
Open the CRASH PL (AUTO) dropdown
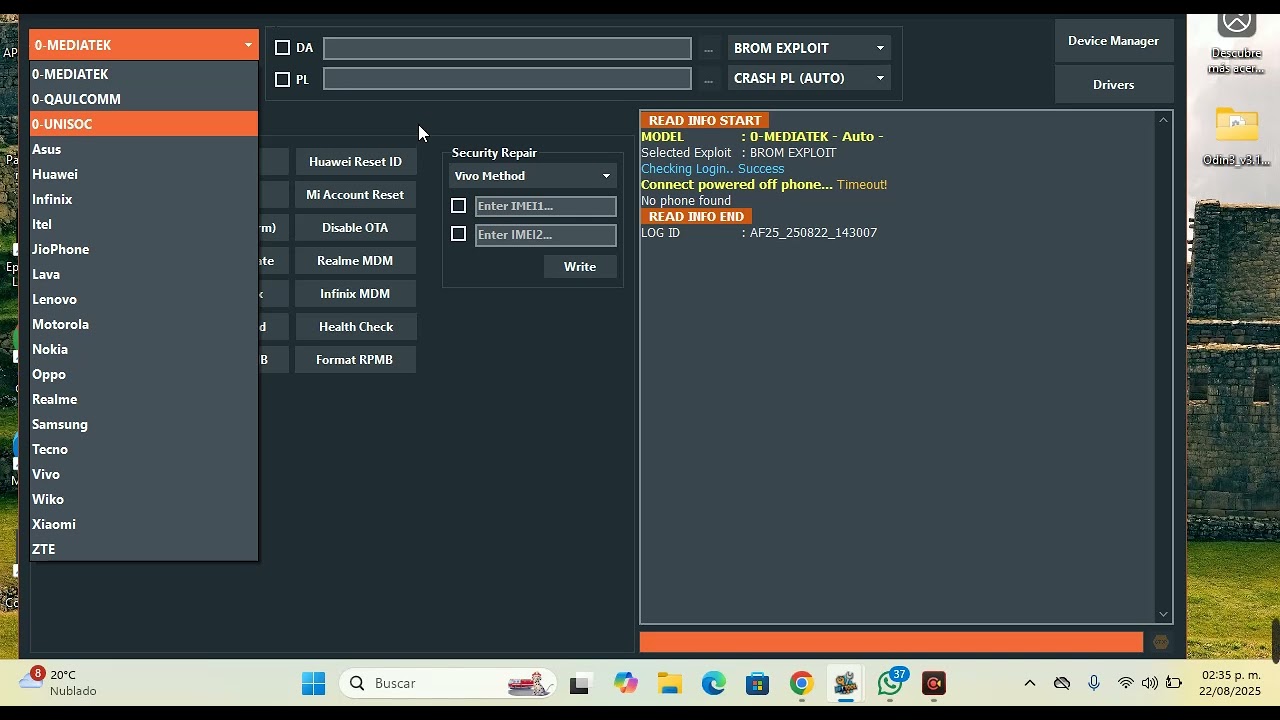click(809, 78)
